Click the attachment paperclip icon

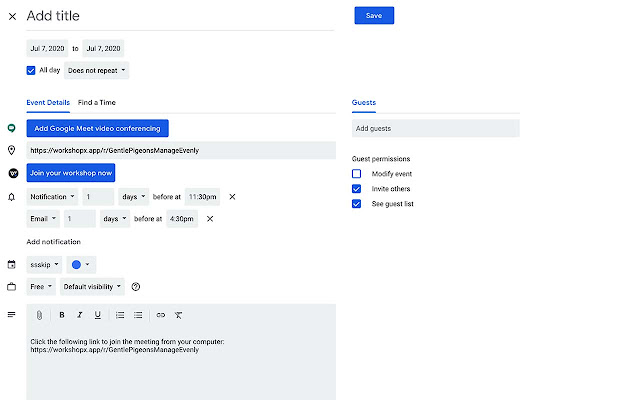[40, 315]
